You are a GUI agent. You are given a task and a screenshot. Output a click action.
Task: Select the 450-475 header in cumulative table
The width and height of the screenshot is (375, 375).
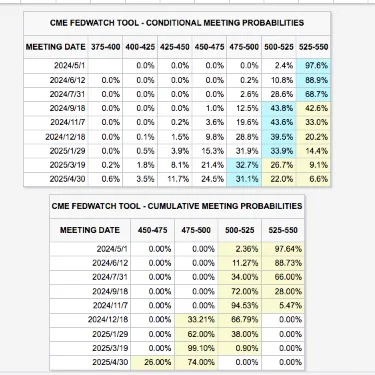click(152, 230)
